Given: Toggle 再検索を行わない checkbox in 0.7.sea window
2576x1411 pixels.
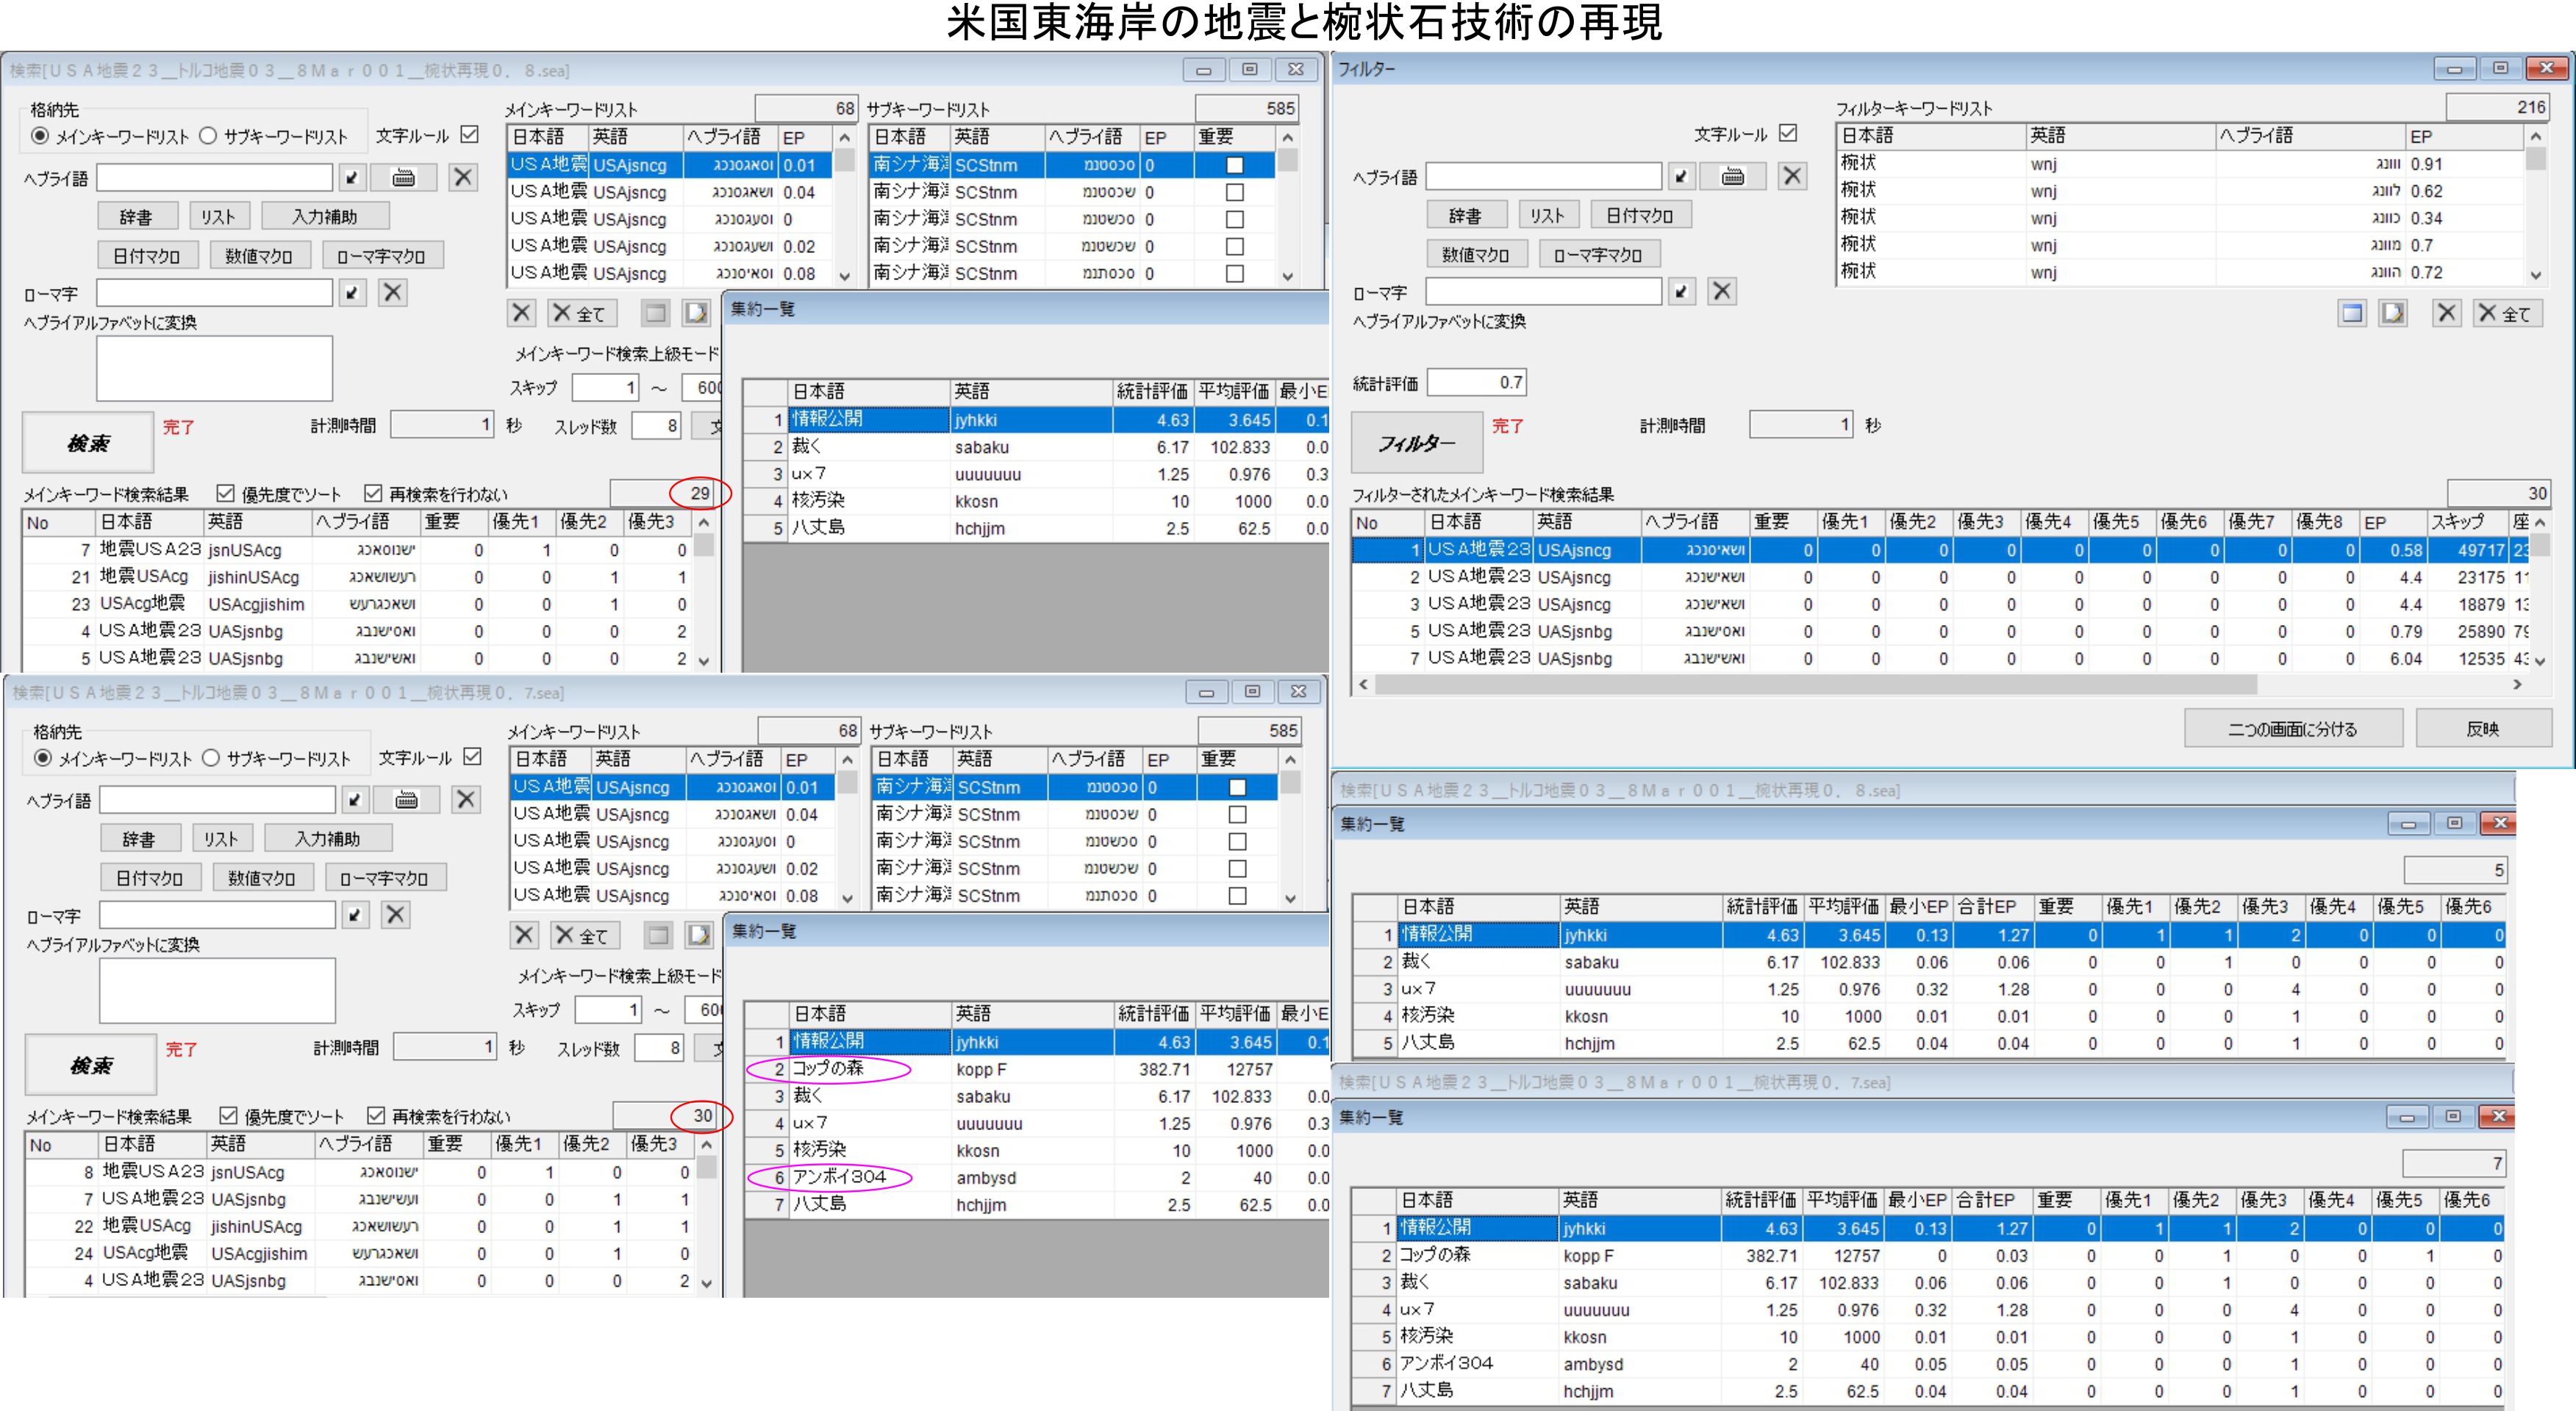Looking at the screenshot, I should (x=376, y=1115).
